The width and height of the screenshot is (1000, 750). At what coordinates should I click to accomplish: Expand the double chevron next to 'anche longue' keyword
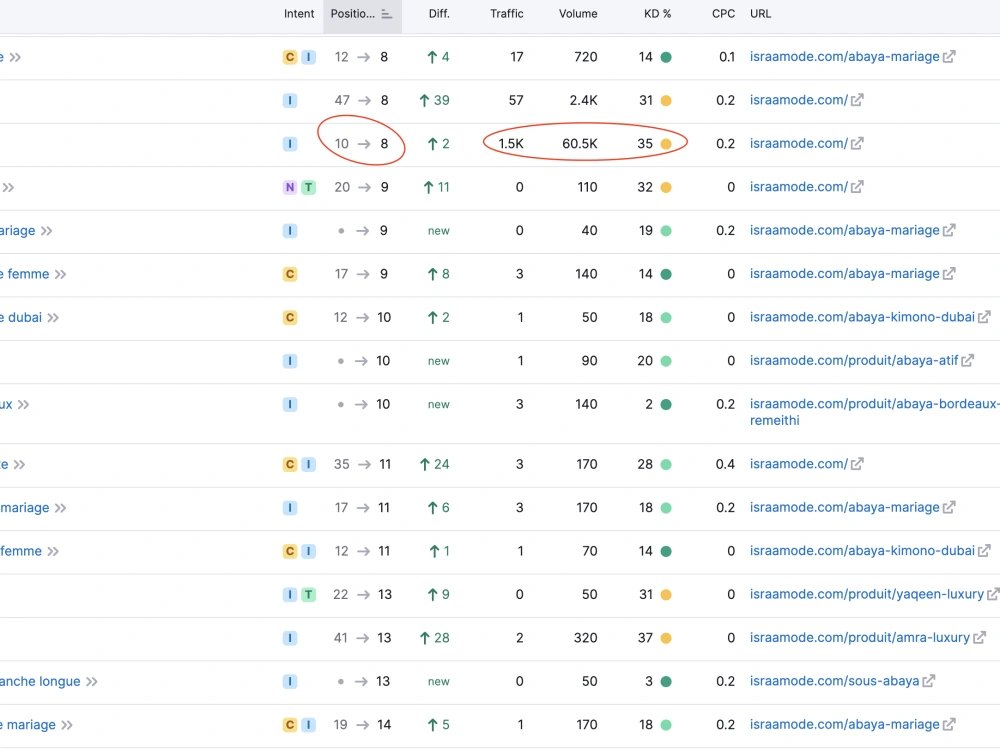click(92, 682)
